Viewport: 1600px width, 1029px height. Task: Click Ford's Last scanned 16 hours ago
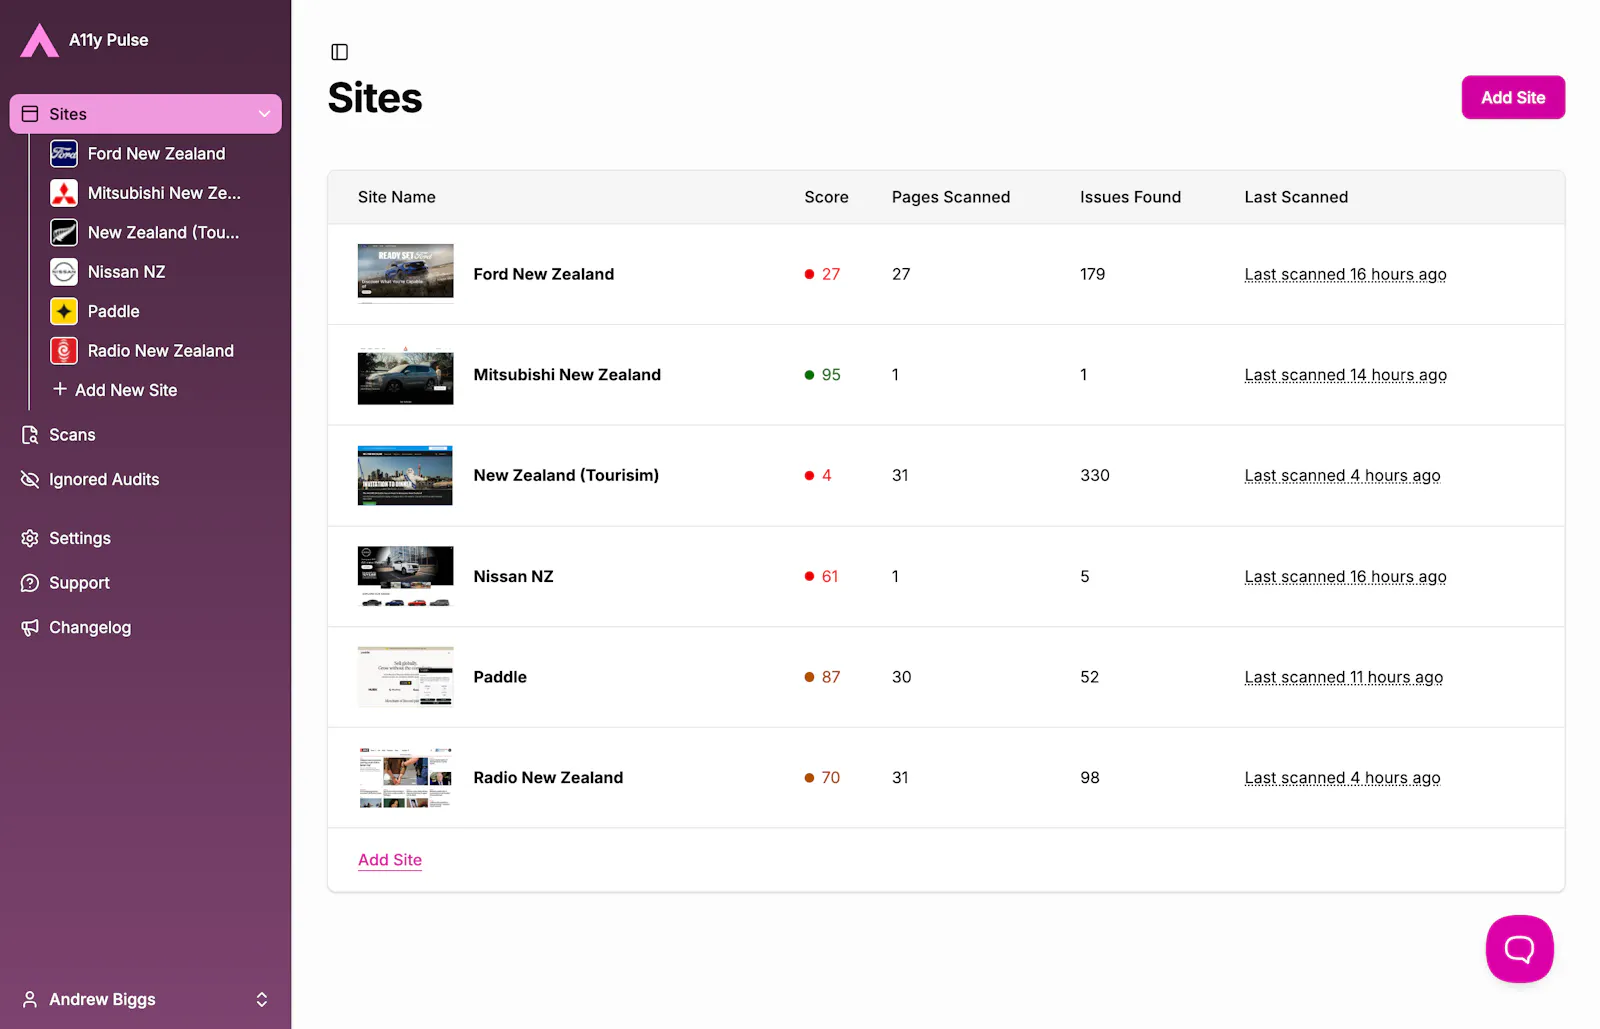click(x=1345, y=274)
